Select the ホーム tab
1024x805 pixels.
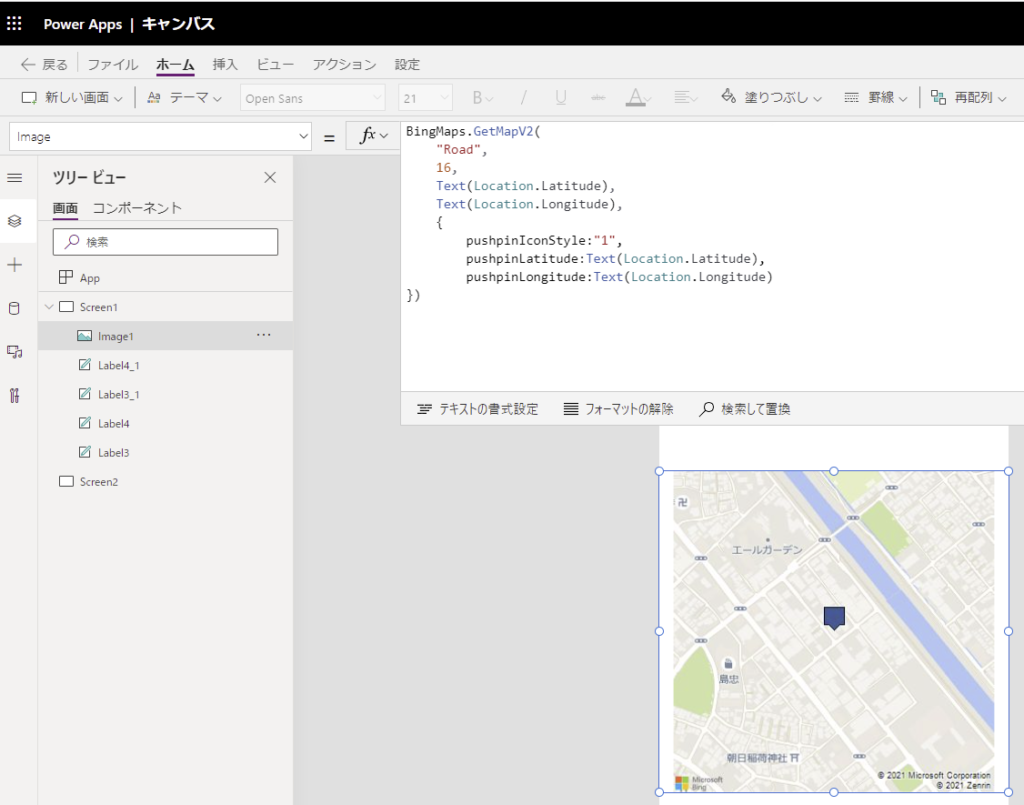coord(175,65)
